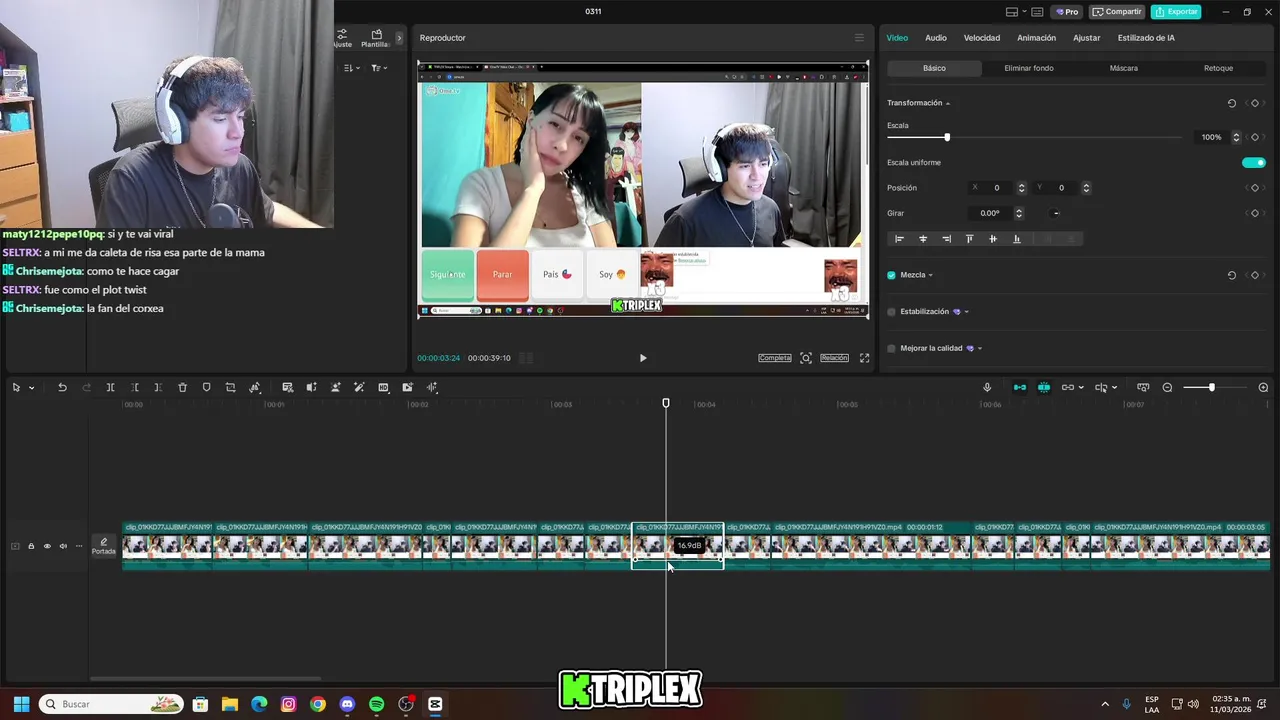Add keyframe for Escala

(x=1255, y=137)
